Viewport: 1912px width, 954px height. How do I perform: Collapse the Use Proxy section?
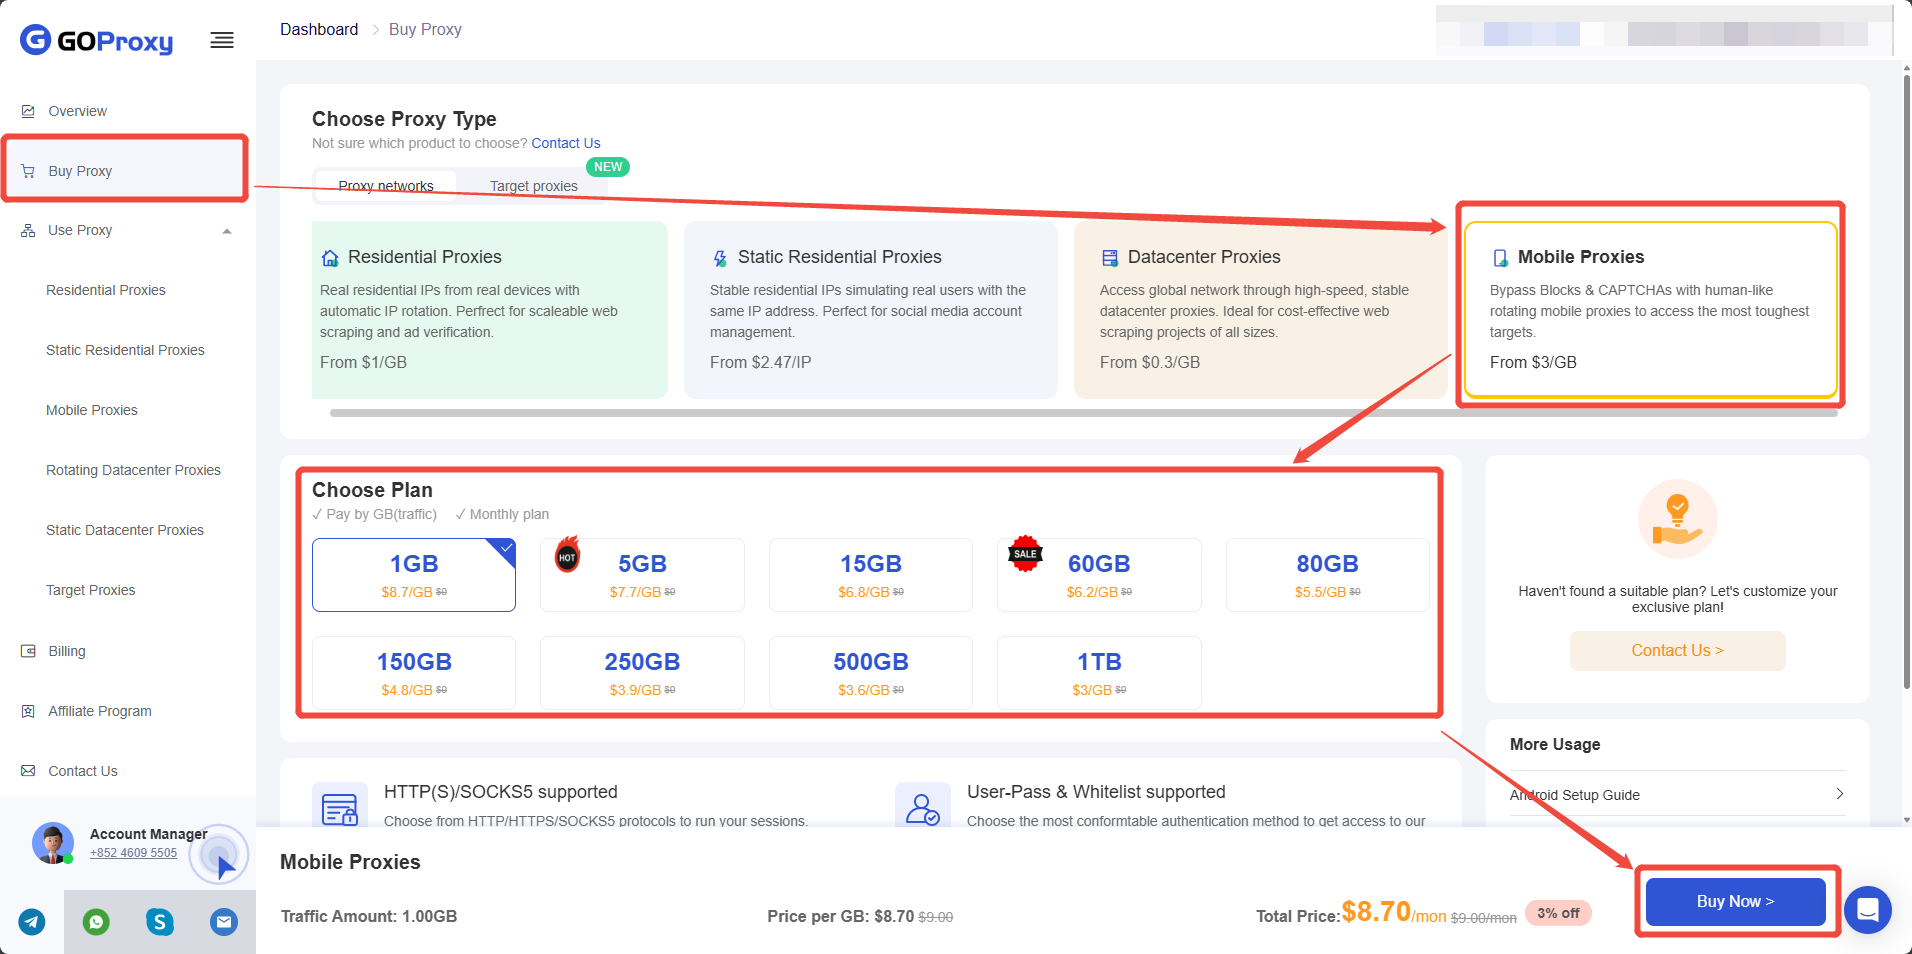coord(227,231)
